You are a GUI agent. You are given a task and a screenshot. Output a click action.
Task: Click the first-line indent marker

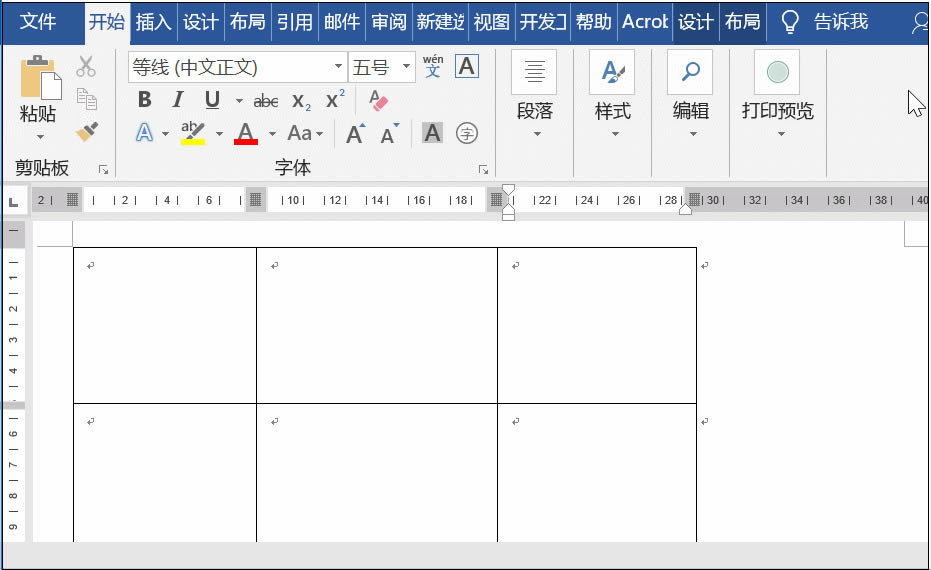click(508, 190)
